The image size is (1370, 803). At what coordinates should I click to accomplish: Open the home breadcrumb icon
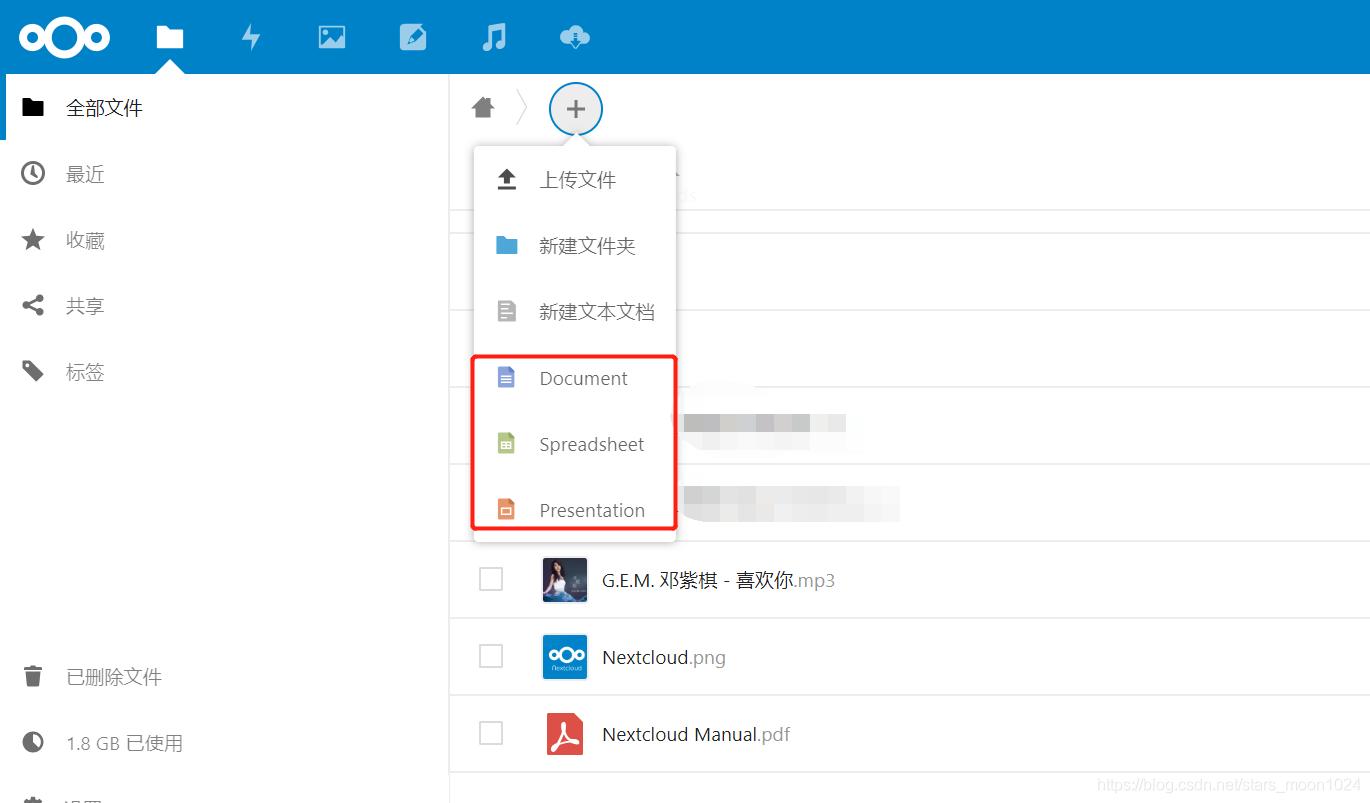[x=484, y=107]
